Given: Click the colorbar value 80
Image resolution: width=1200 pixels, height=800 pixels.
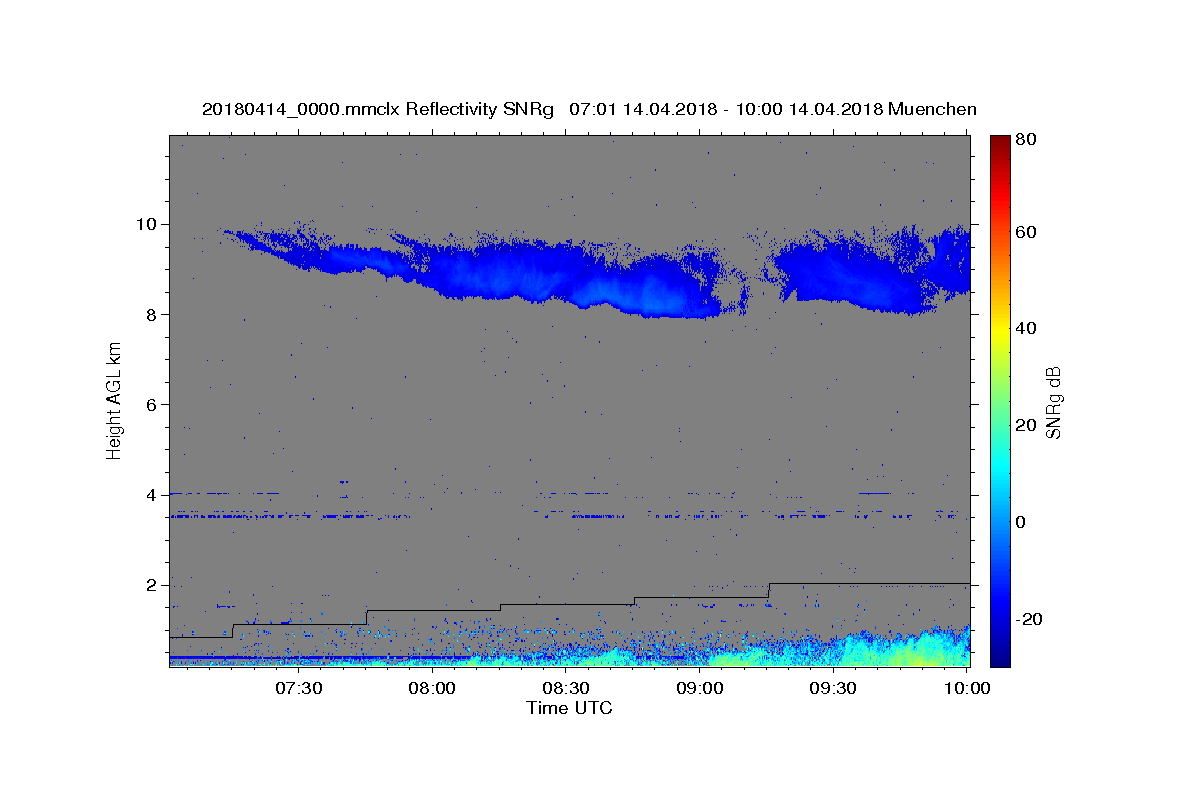Looking at the screenshot, I should tap(1025, 139).
